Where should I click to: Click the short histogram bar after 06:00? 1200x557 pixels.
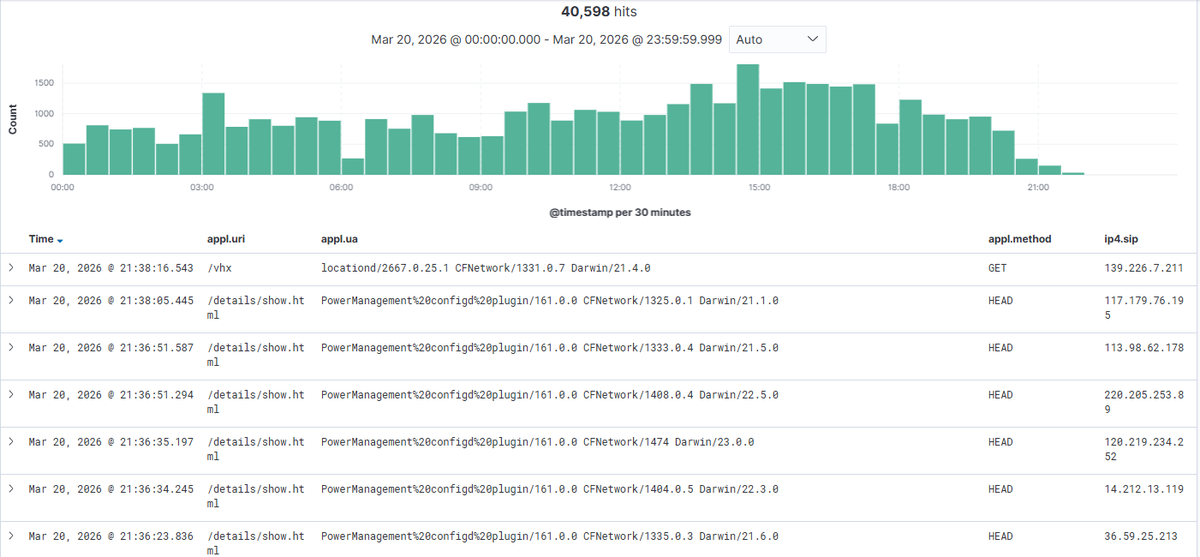[x=352, y=166]
